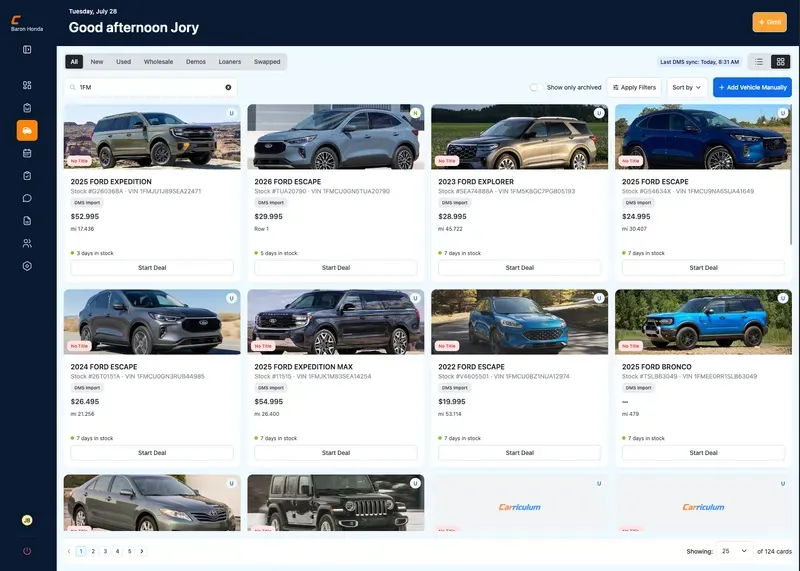Screen dimensions: 800x571
Task: Select the highlighted vehicle inventory sidebar icon
Action: 27,131
